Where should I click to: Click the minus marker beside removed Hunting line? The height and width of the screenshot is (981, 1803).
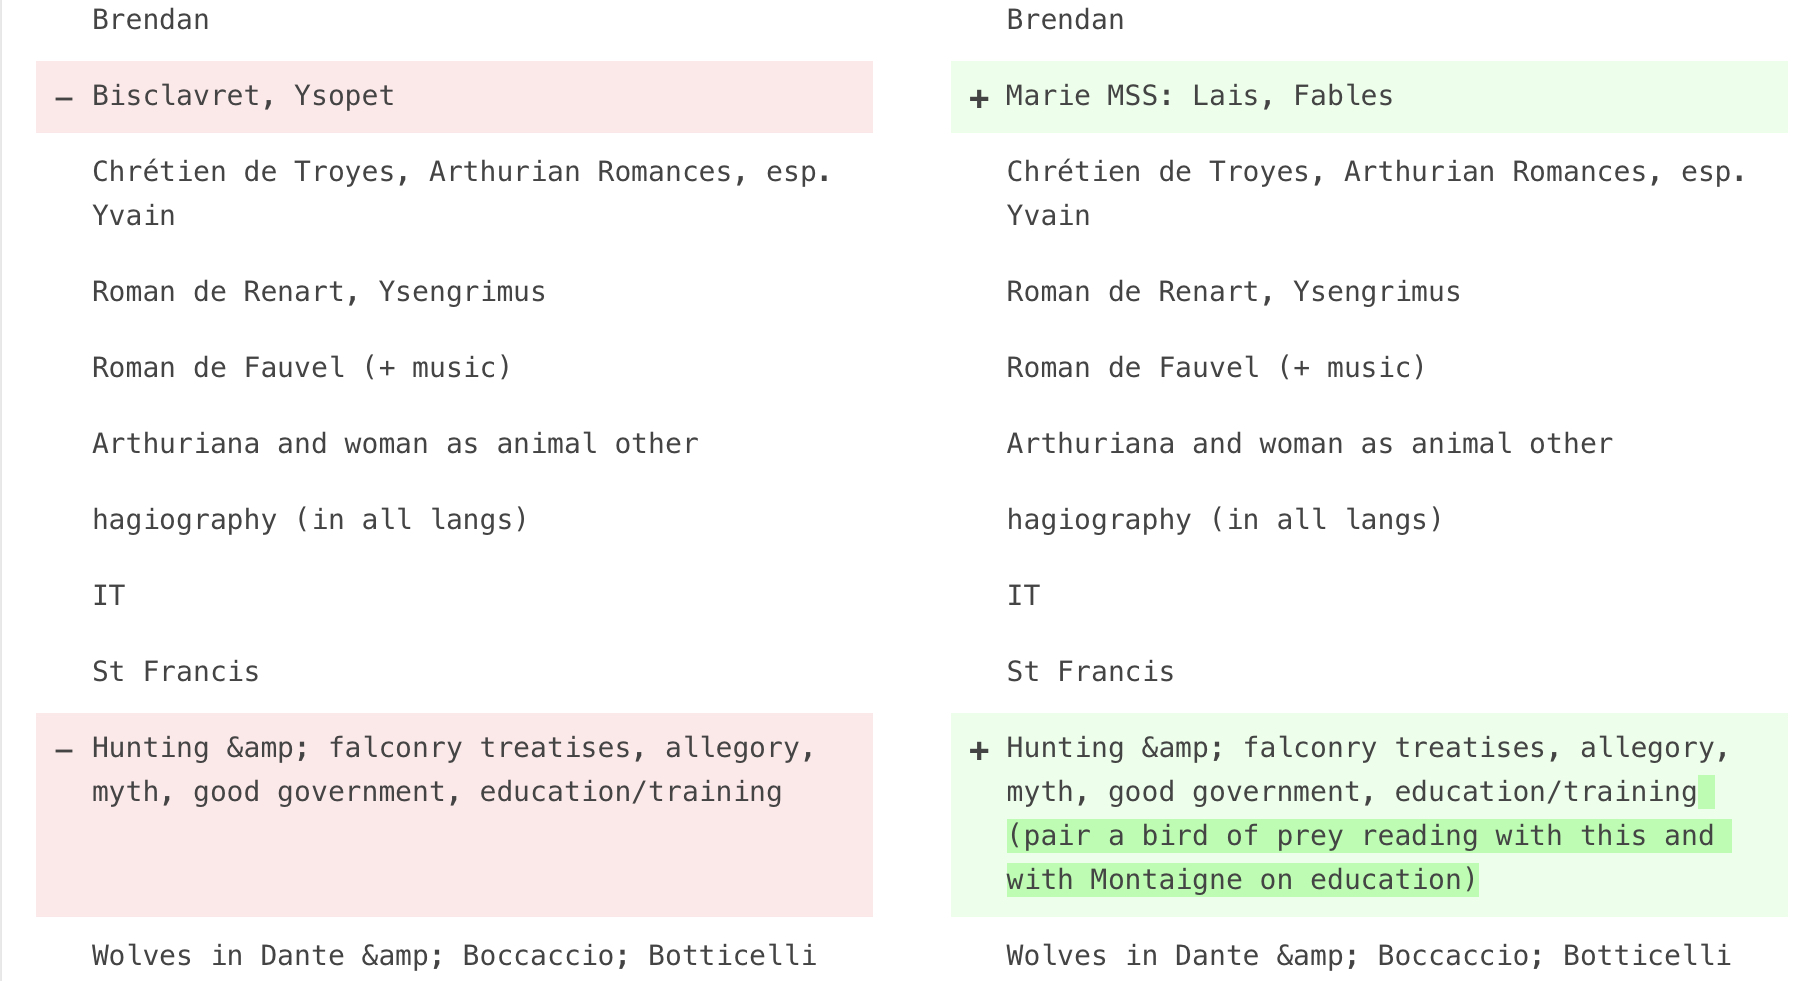coord(64,750)
